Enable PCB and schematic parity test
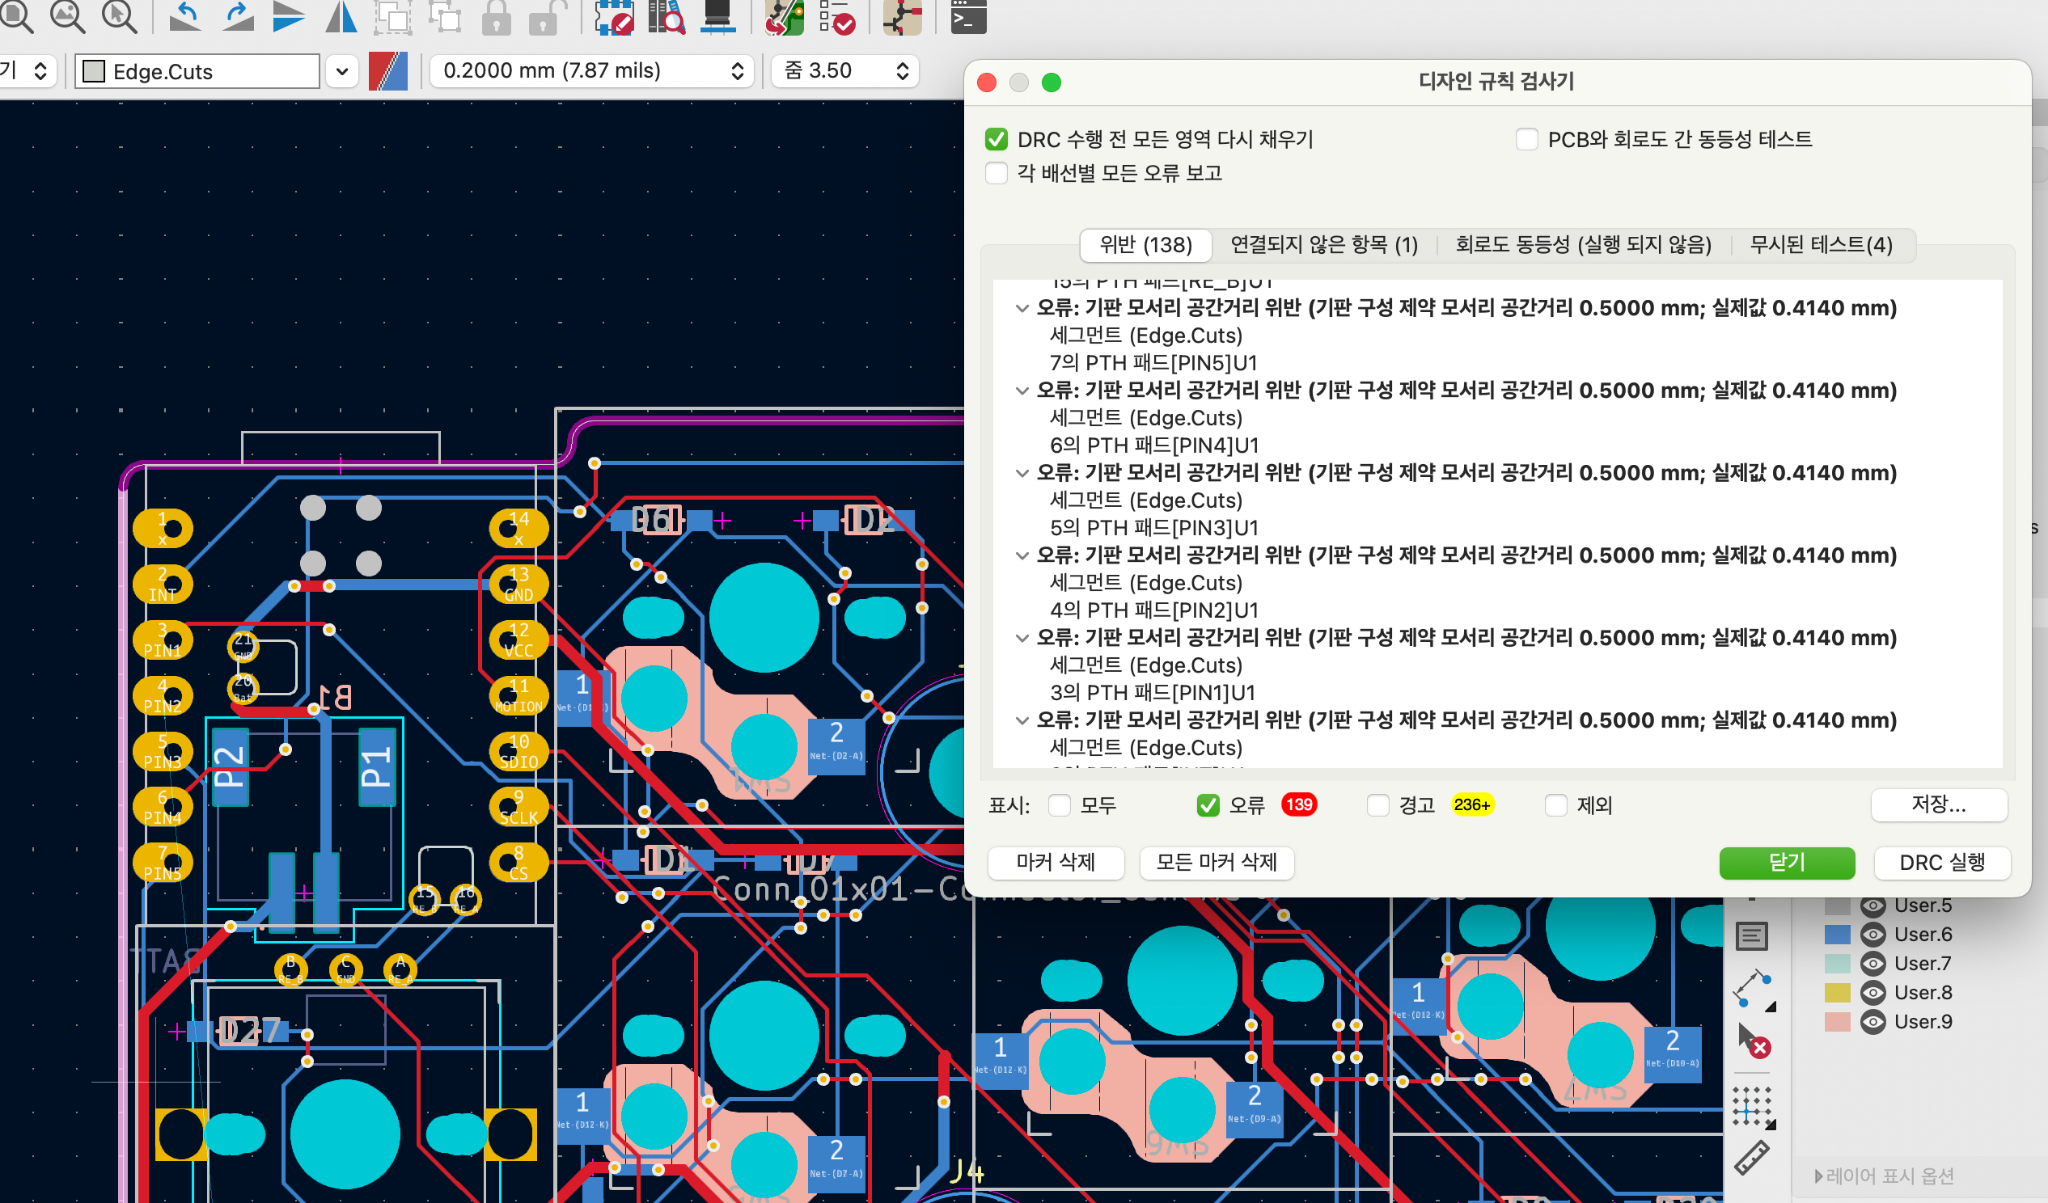The image size is (2048, 1203). (1527, 140)
